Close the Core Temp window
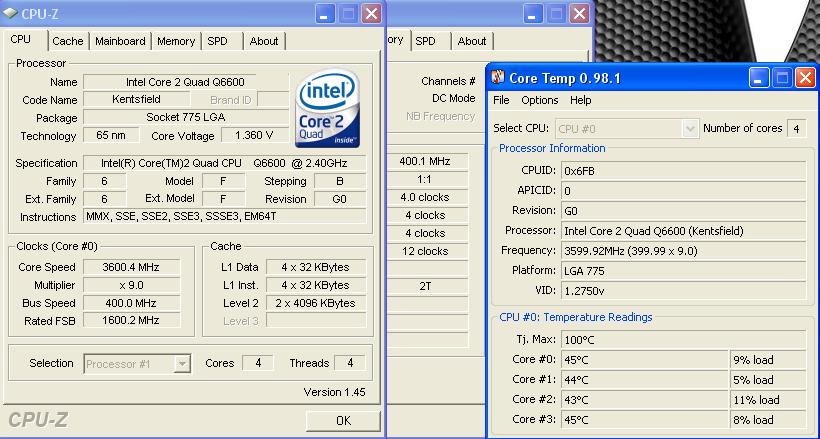820x439 pixels. [x=805, y=78]
